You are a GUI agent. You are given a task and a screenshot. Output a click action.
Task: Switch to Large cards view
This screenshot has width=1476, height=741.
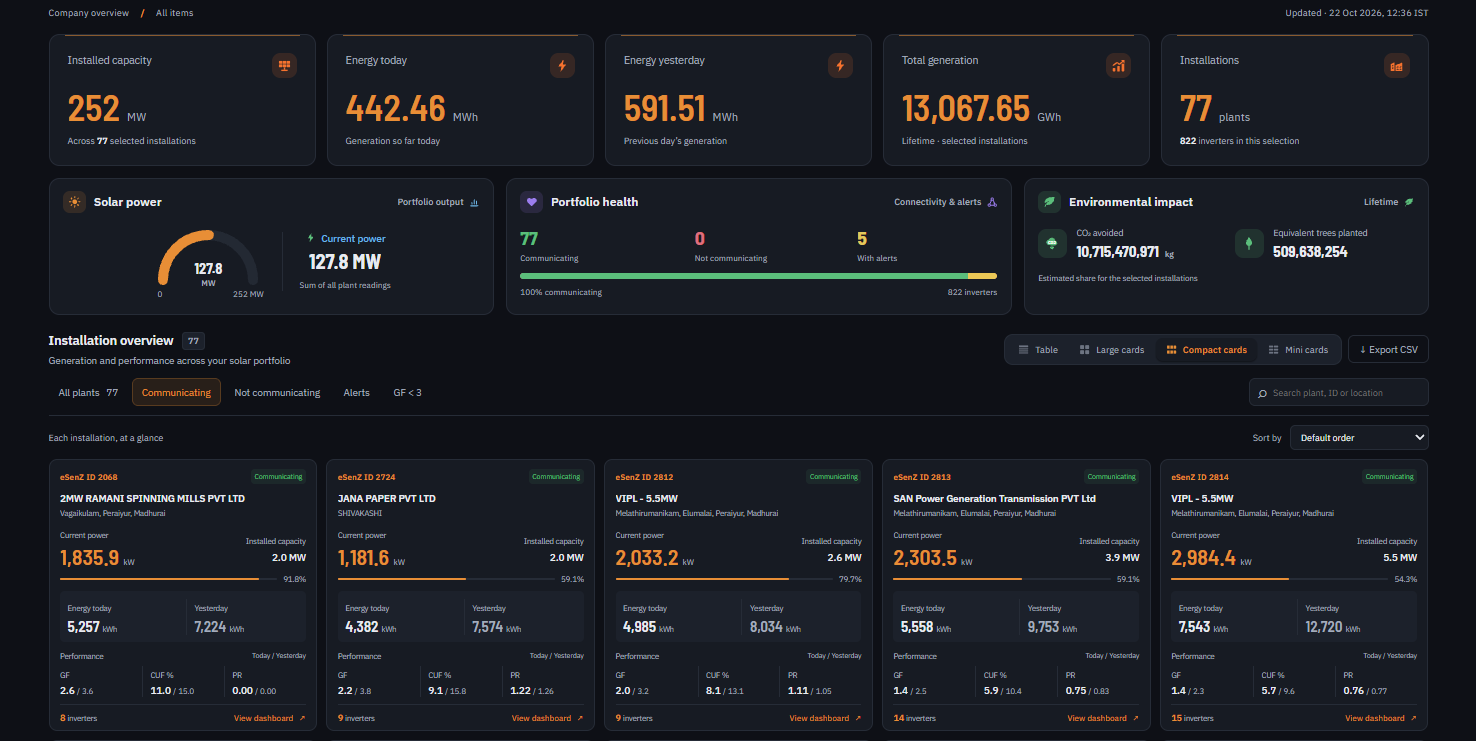1111,350
